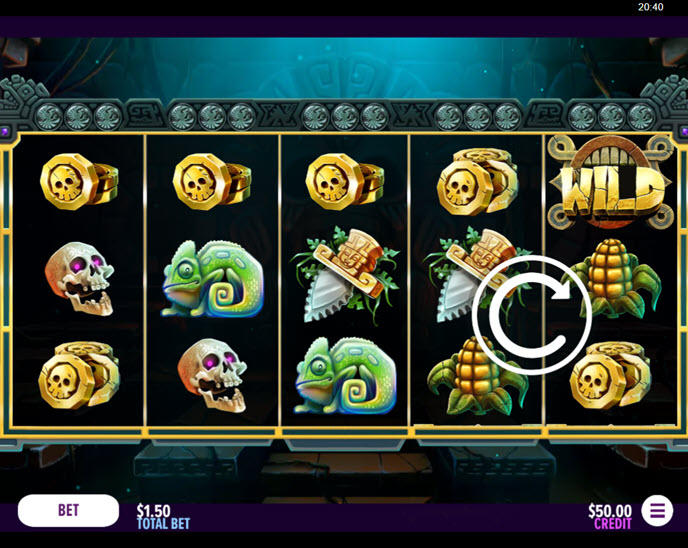Click the gold skull ring on first reel
Screen dimensions: 688x548
point(79,181)
